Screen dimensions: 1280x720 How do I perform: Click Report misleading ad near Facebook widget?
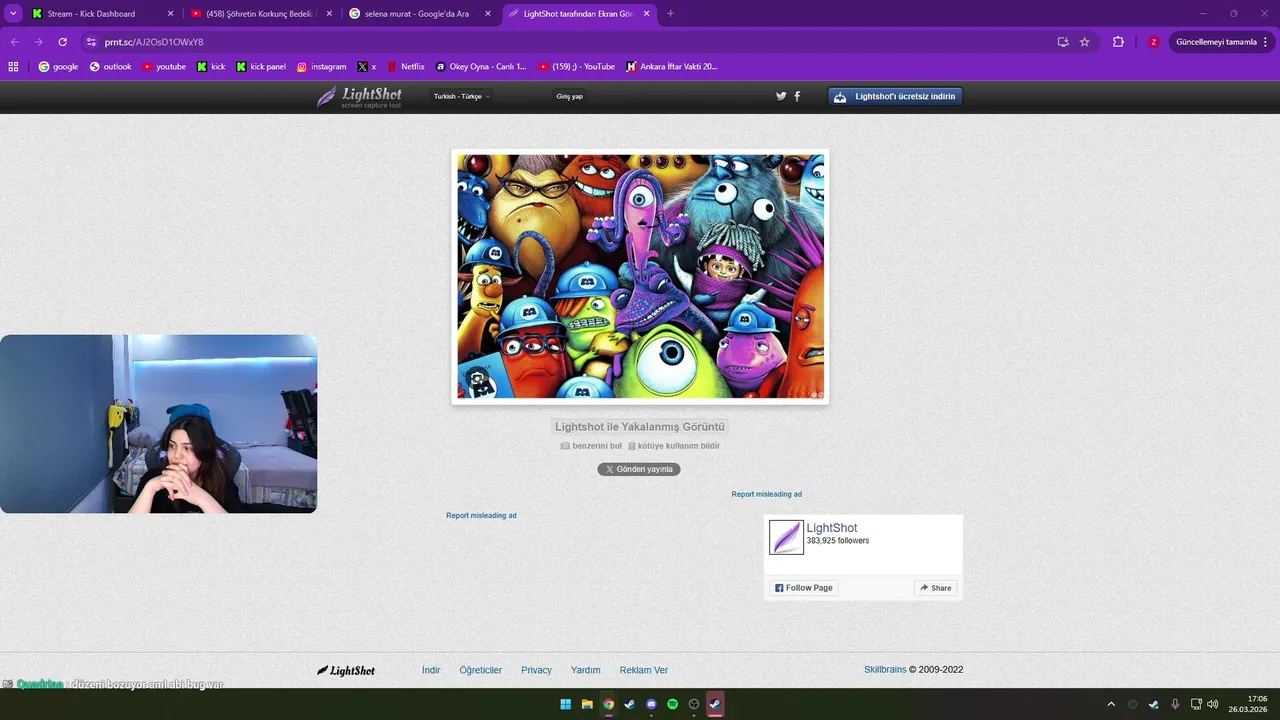pos(766,494)
